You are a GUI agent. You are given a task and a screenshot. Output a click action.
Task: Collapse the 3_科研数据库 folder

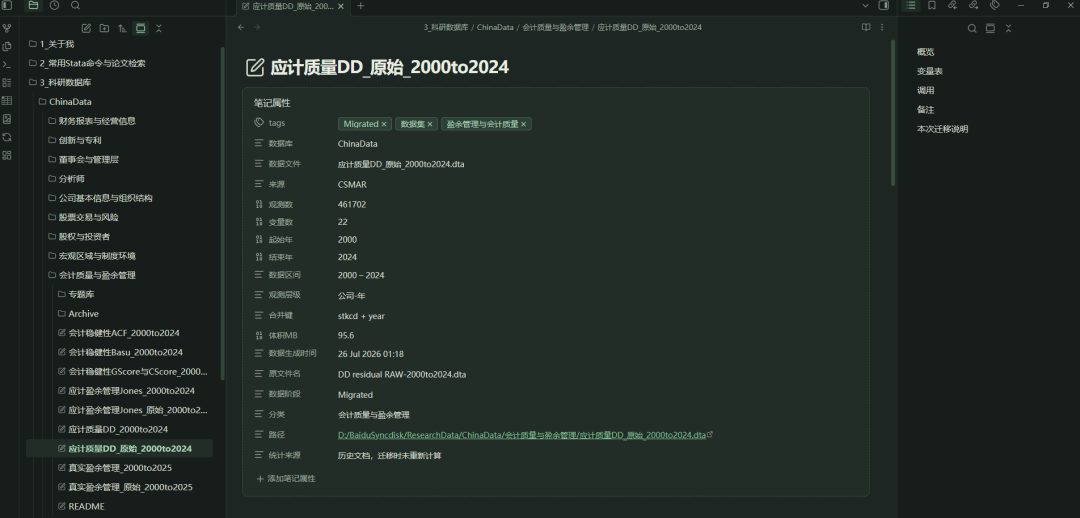(x=65, y=83)
